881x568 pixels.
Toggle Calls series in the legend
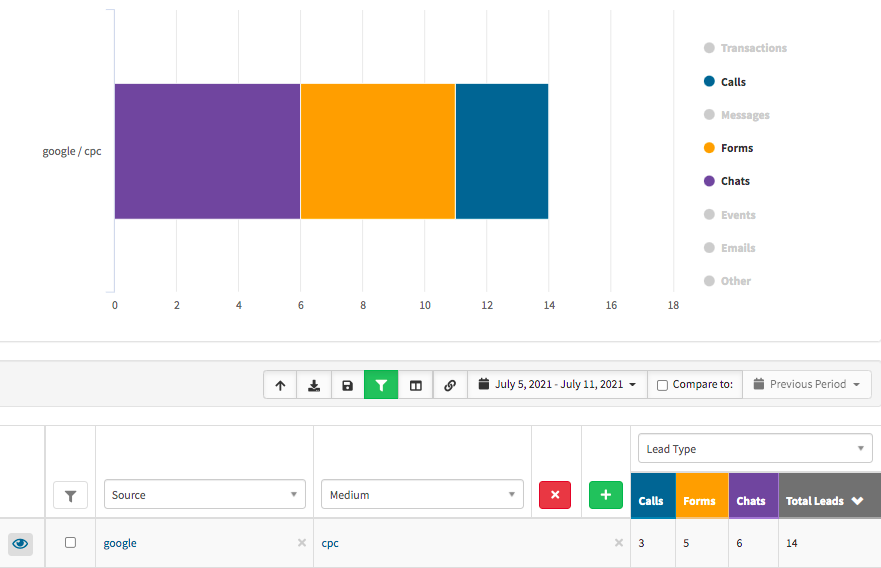[x=725, y=82]
